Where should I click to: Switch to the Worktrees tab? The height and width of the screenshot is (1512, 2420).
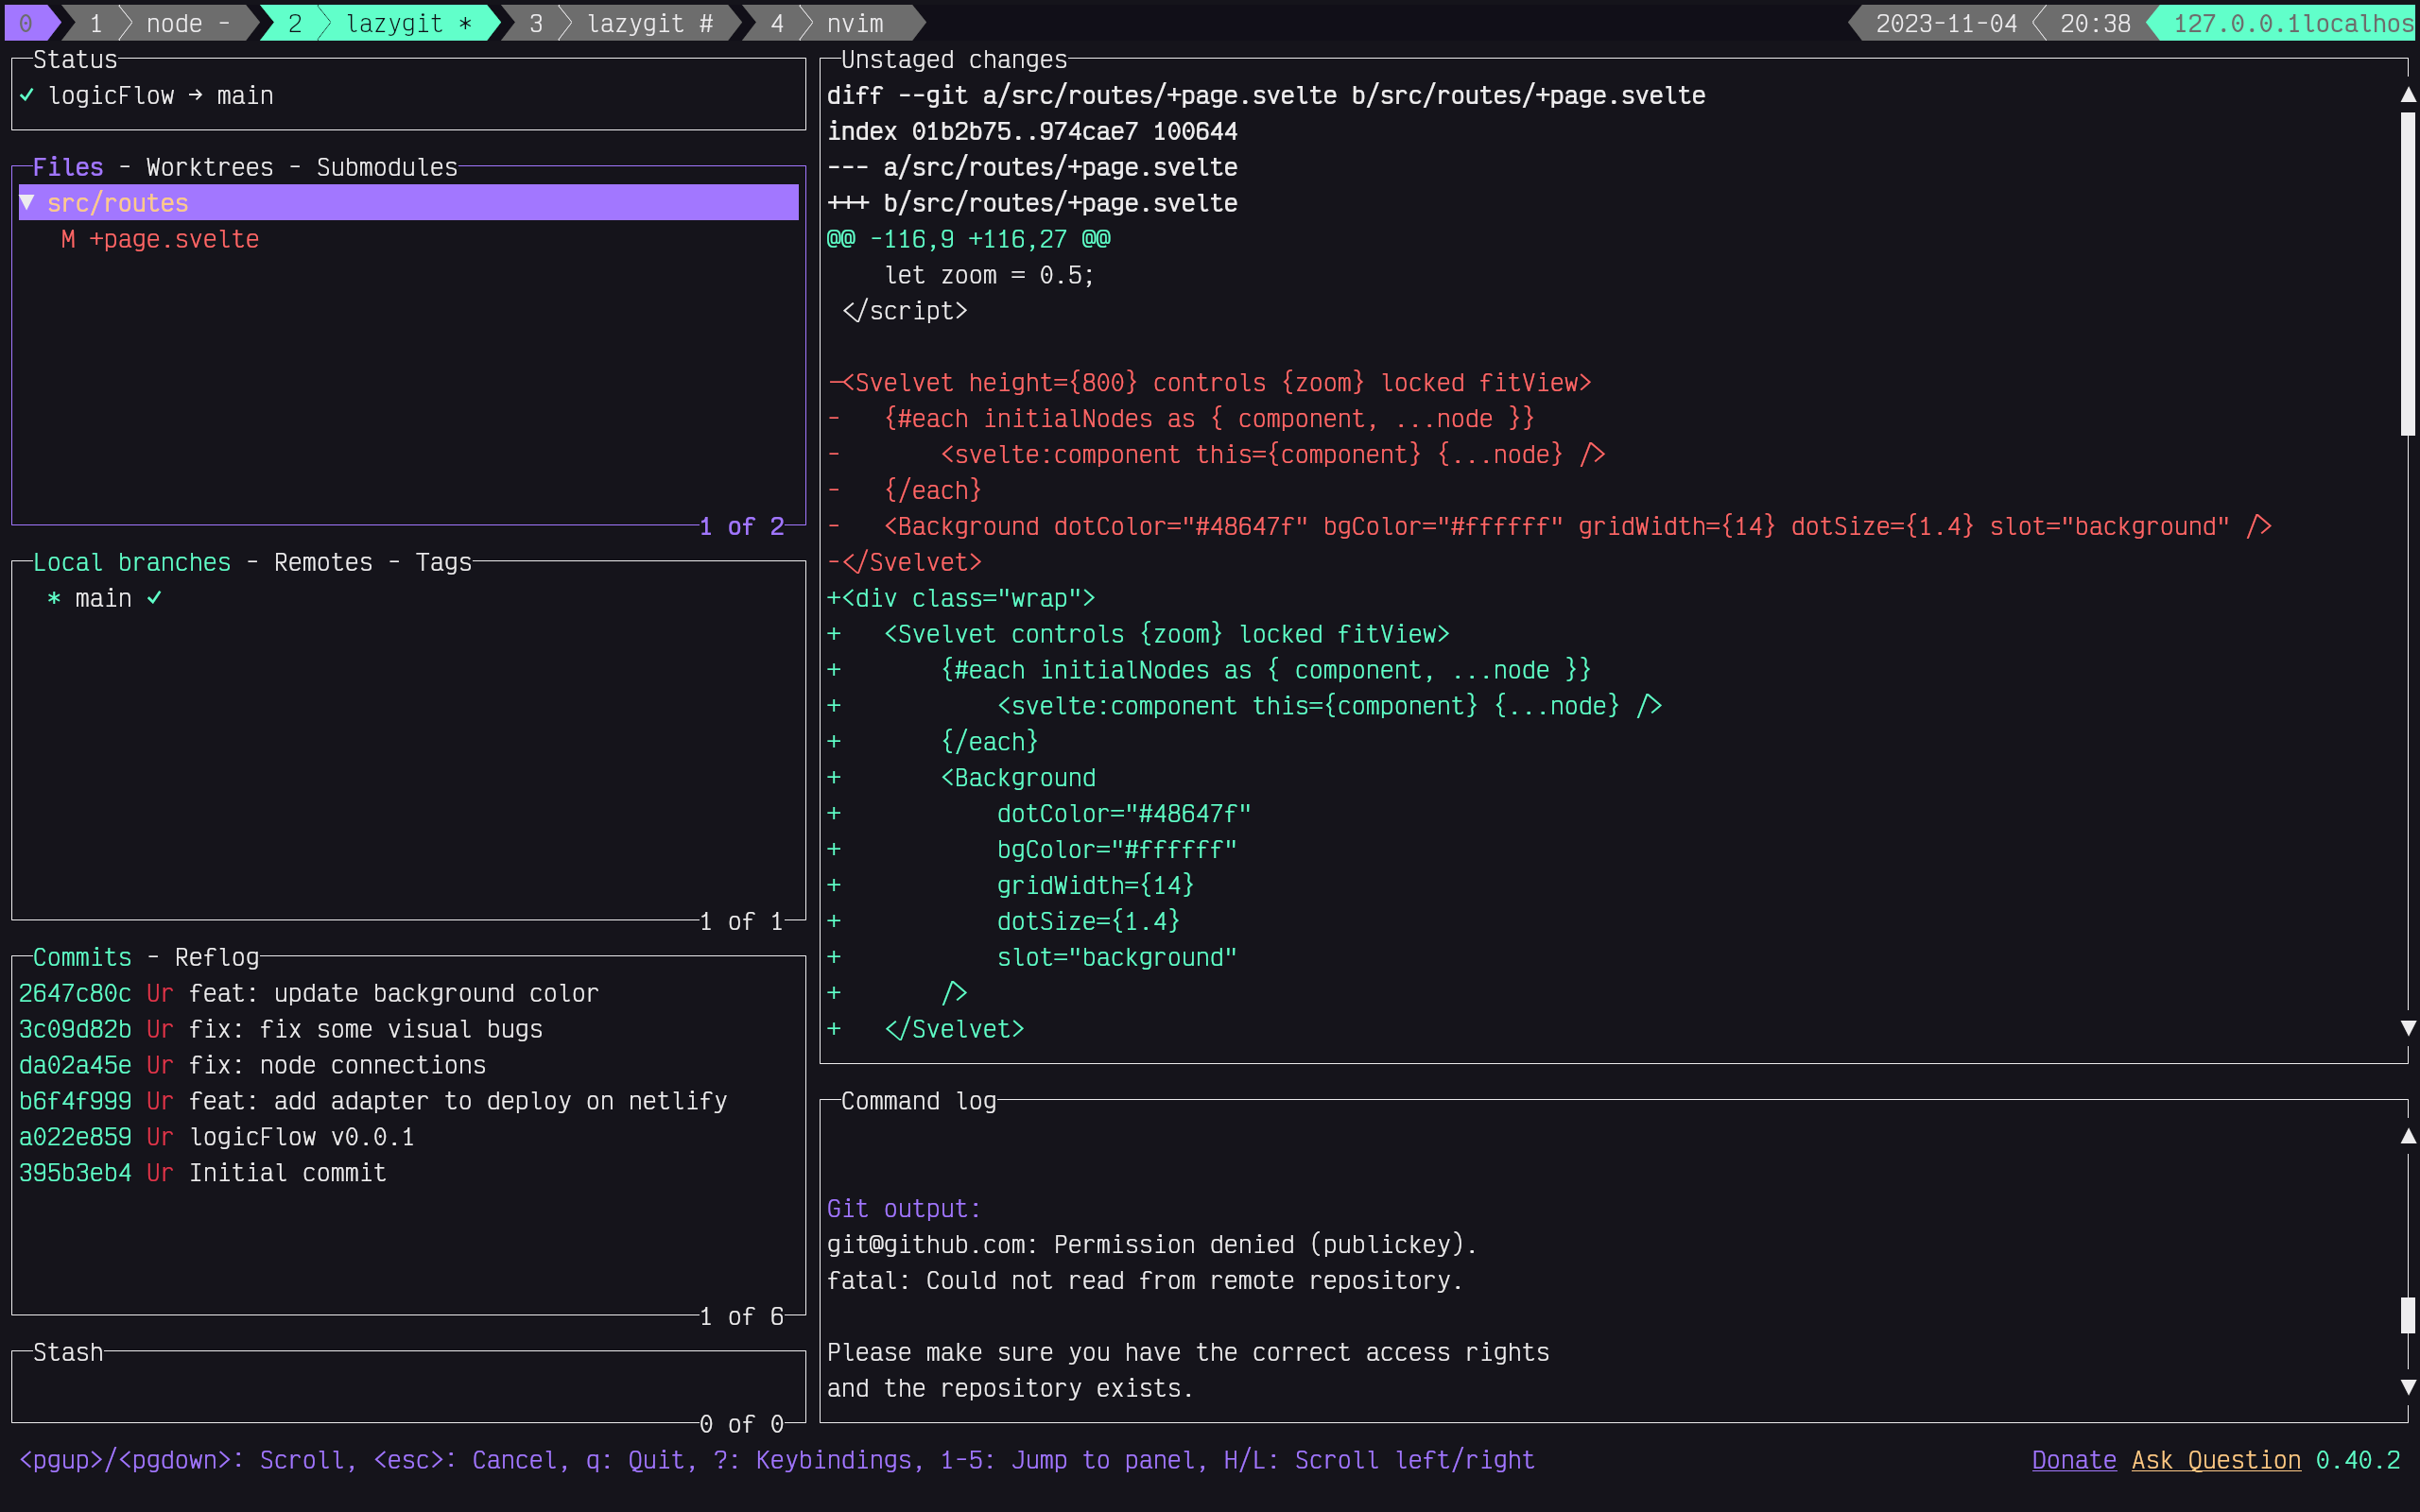[x=209, y=167]
